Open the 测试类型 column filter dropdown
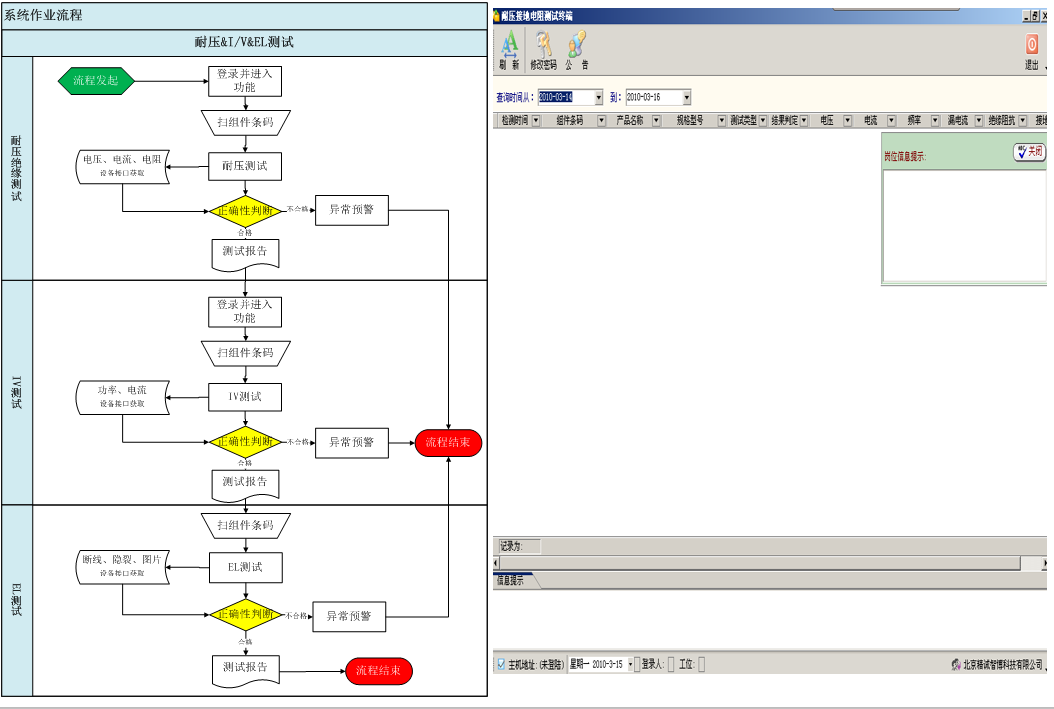 click(x=763, y=121)
